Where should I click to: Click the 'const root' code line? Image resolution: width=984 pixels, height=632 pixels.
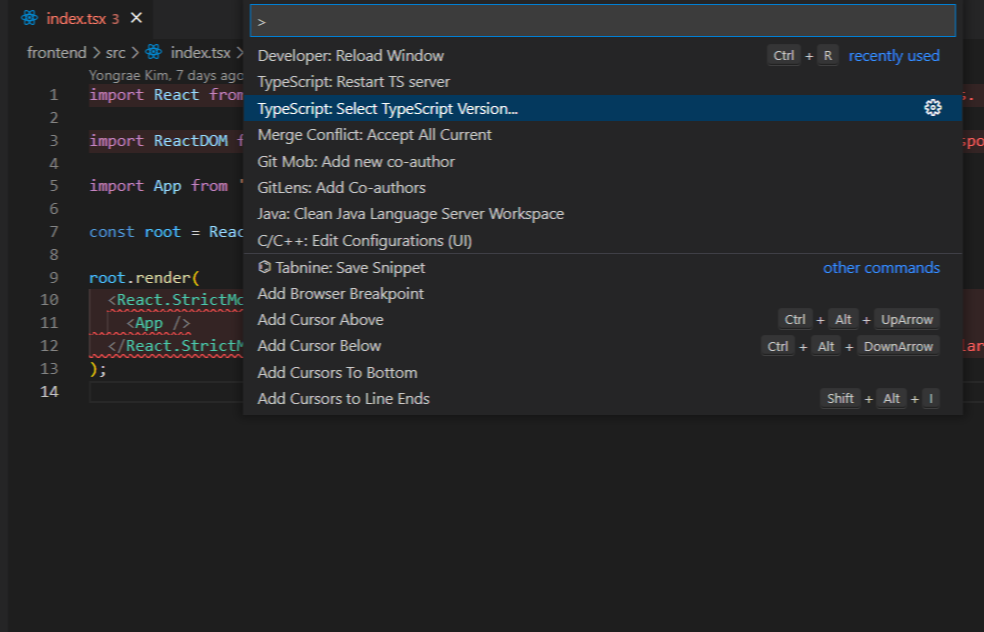click(x=166, y=232)
